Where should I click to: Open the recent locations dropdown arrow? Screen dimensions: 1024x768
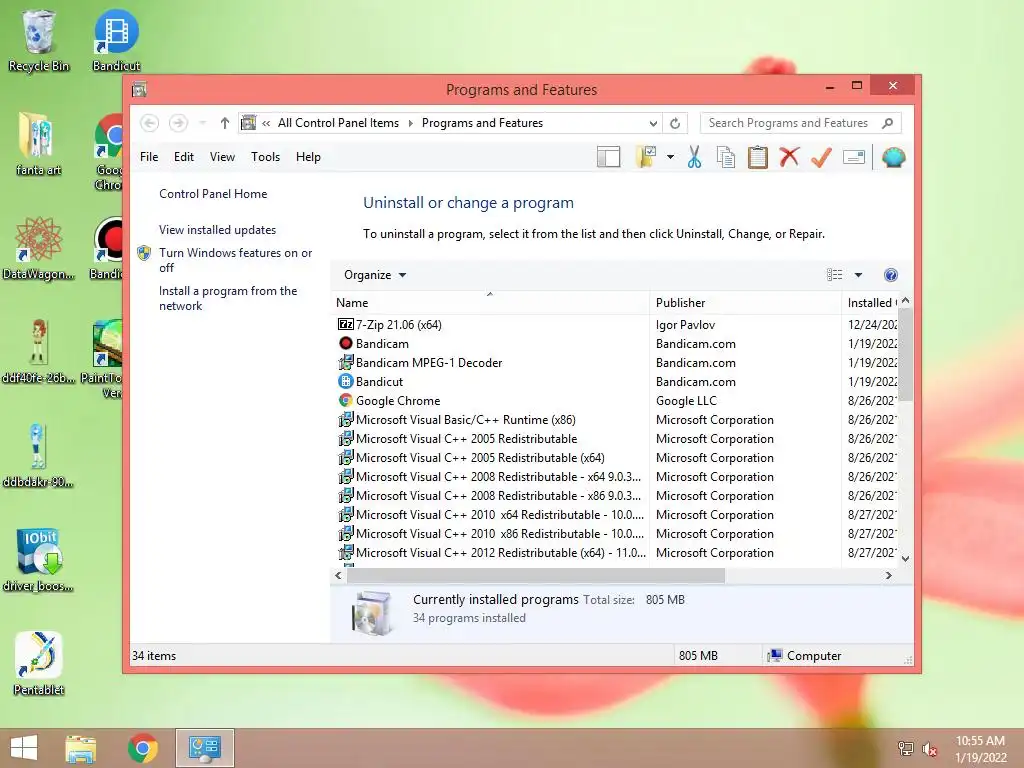(x=202, y=123)
